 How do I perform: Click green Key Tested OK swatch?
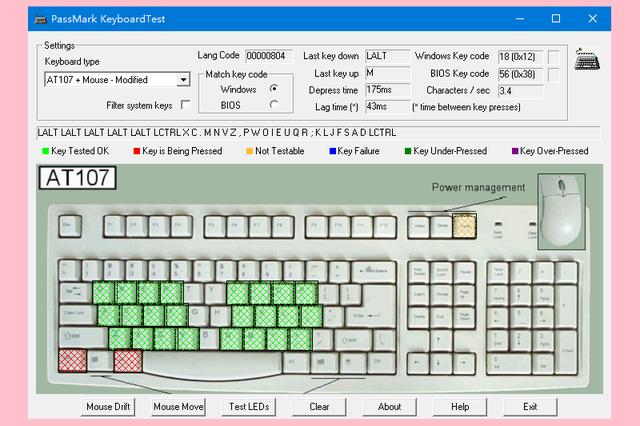(45, 151)
